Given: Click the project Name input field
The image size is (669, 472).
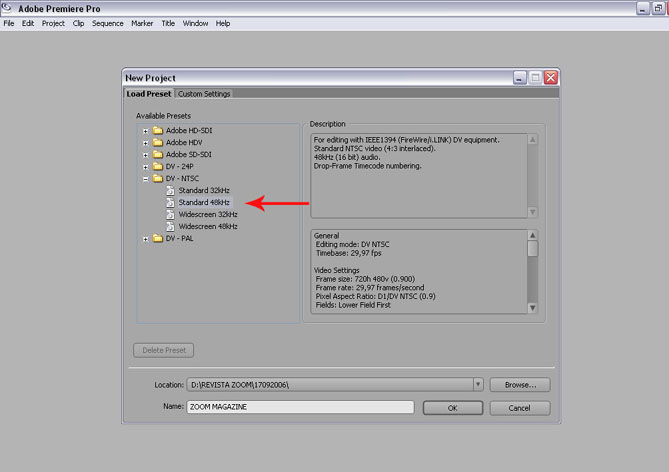Looking at the screenshot, I should [300, 407].
